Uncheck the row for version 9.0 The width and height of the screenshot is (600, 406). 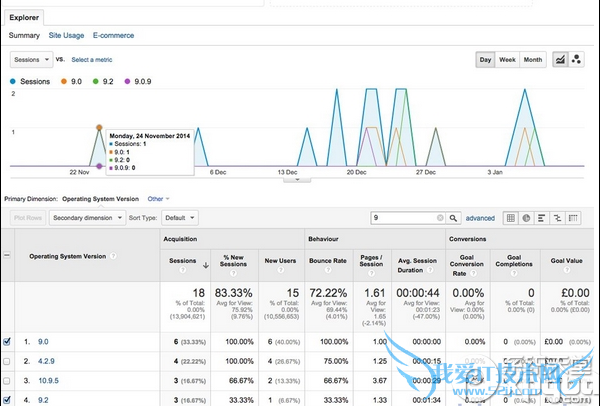9,342
